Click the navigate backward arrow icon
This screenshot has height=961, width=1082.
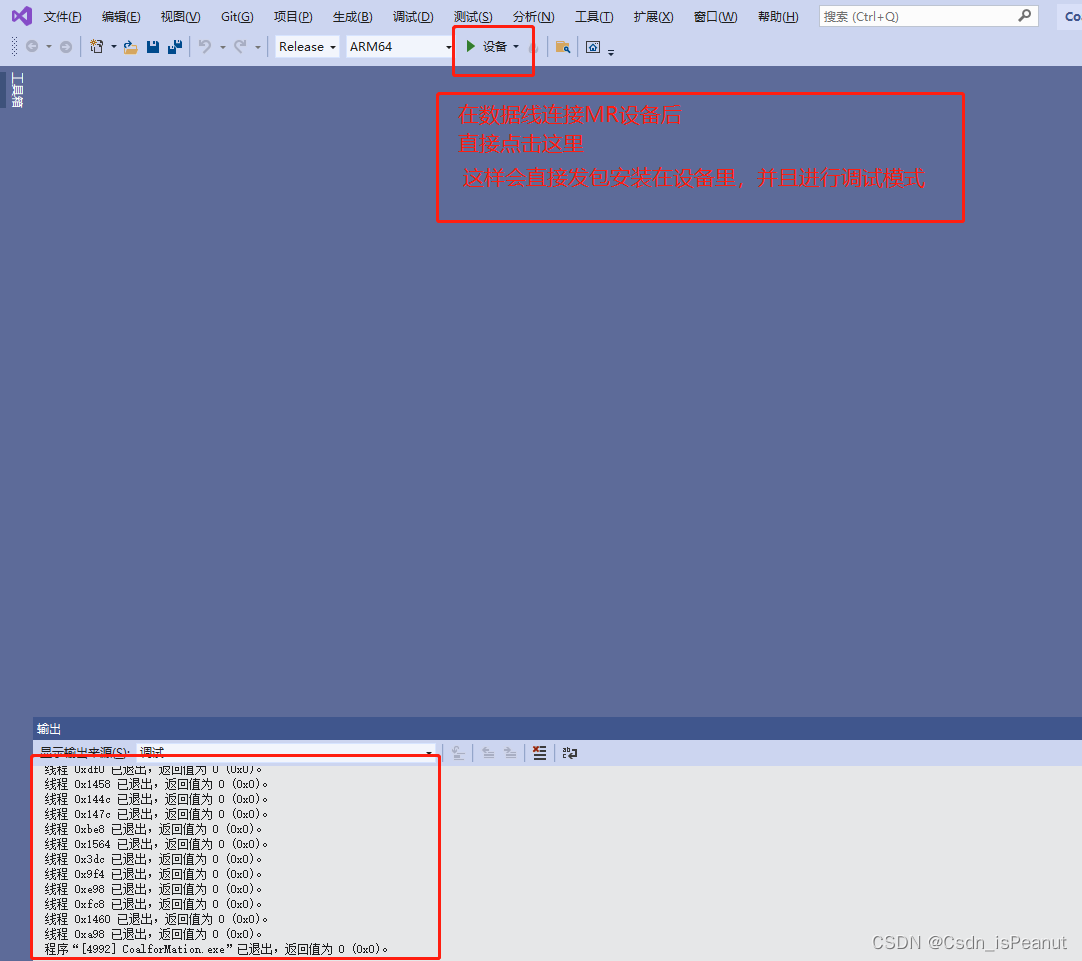tap(32, 46)
